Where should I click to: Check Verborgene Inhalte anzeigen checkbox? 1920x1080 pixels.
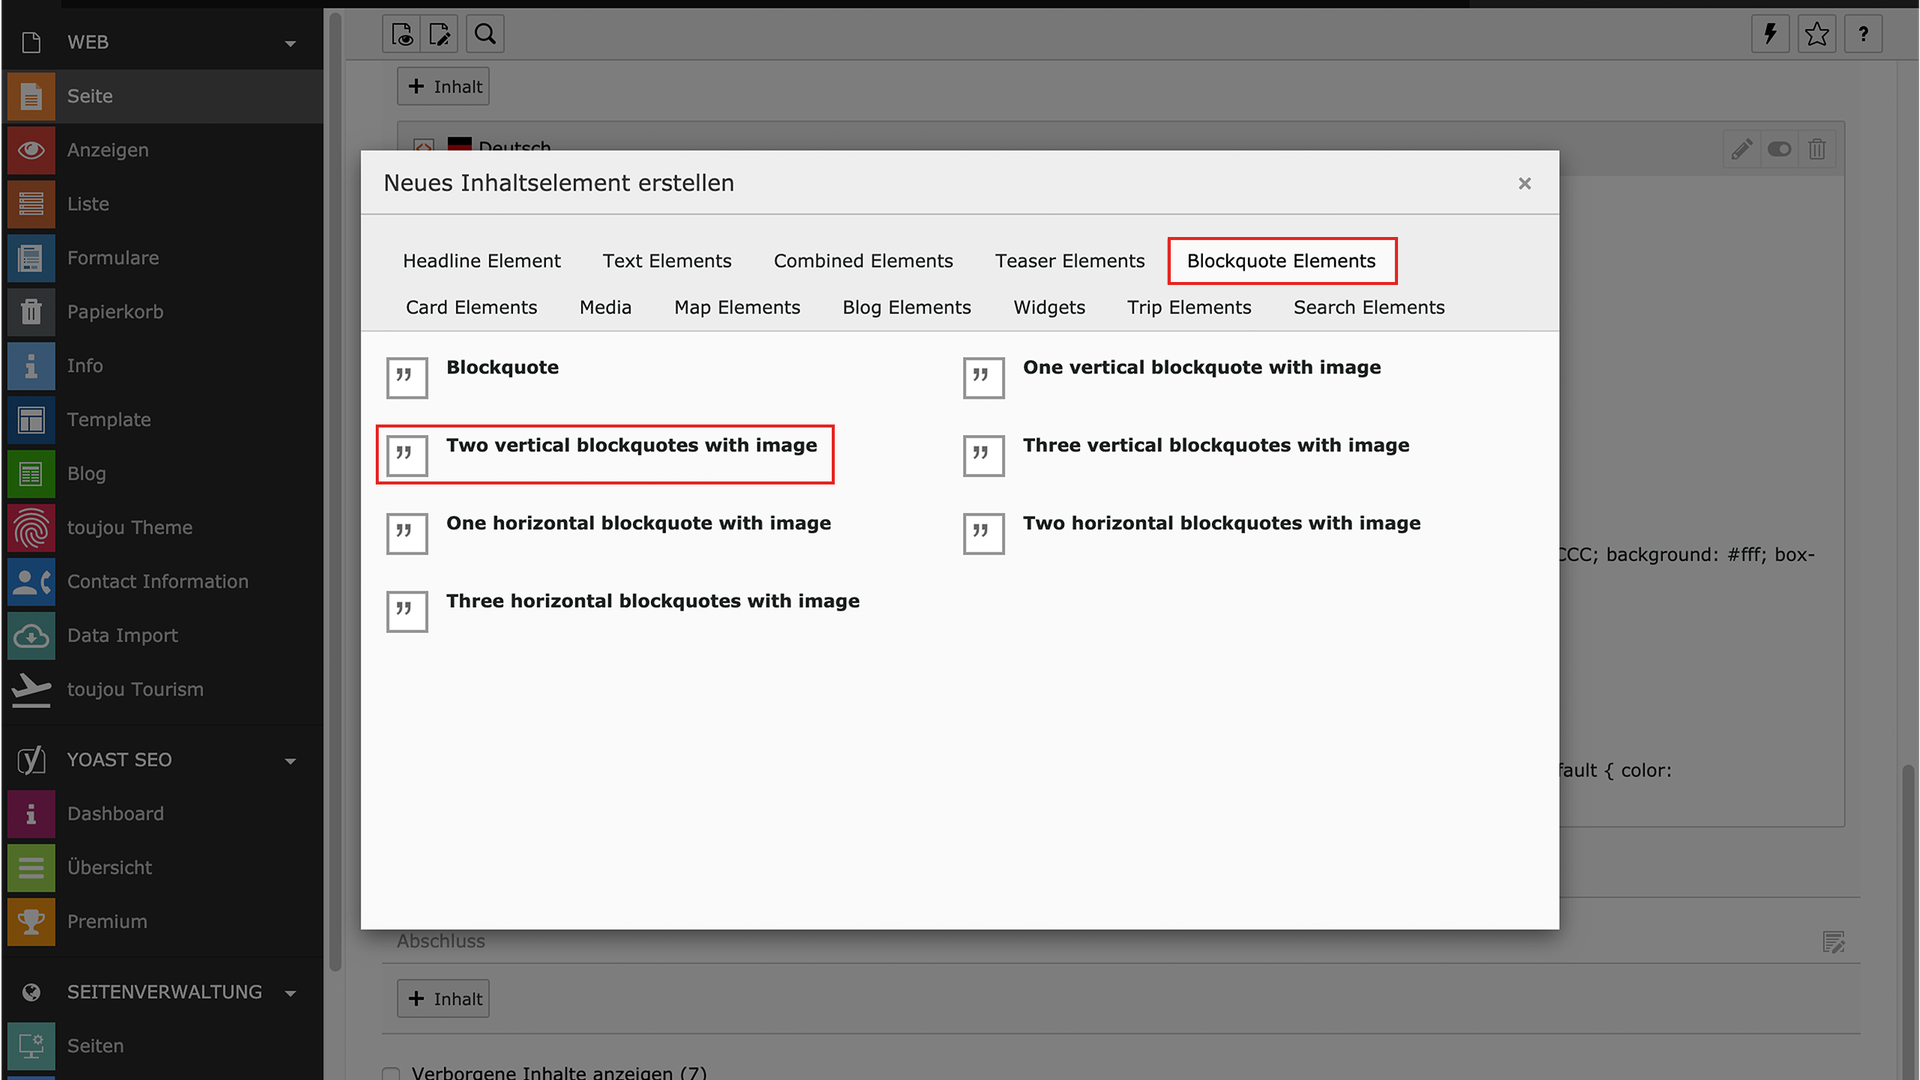tap(391, 1073)
